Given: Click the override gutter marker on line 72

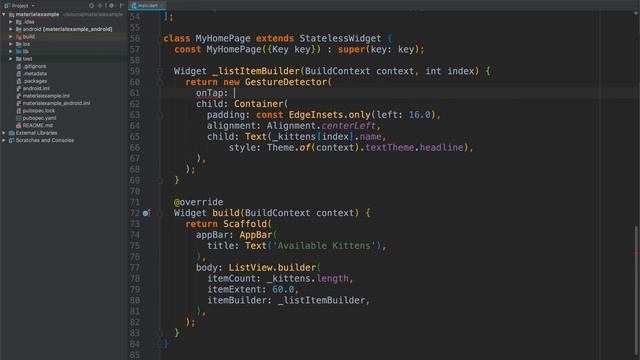Looking at the screenshot, I should (x=146, y=213).
